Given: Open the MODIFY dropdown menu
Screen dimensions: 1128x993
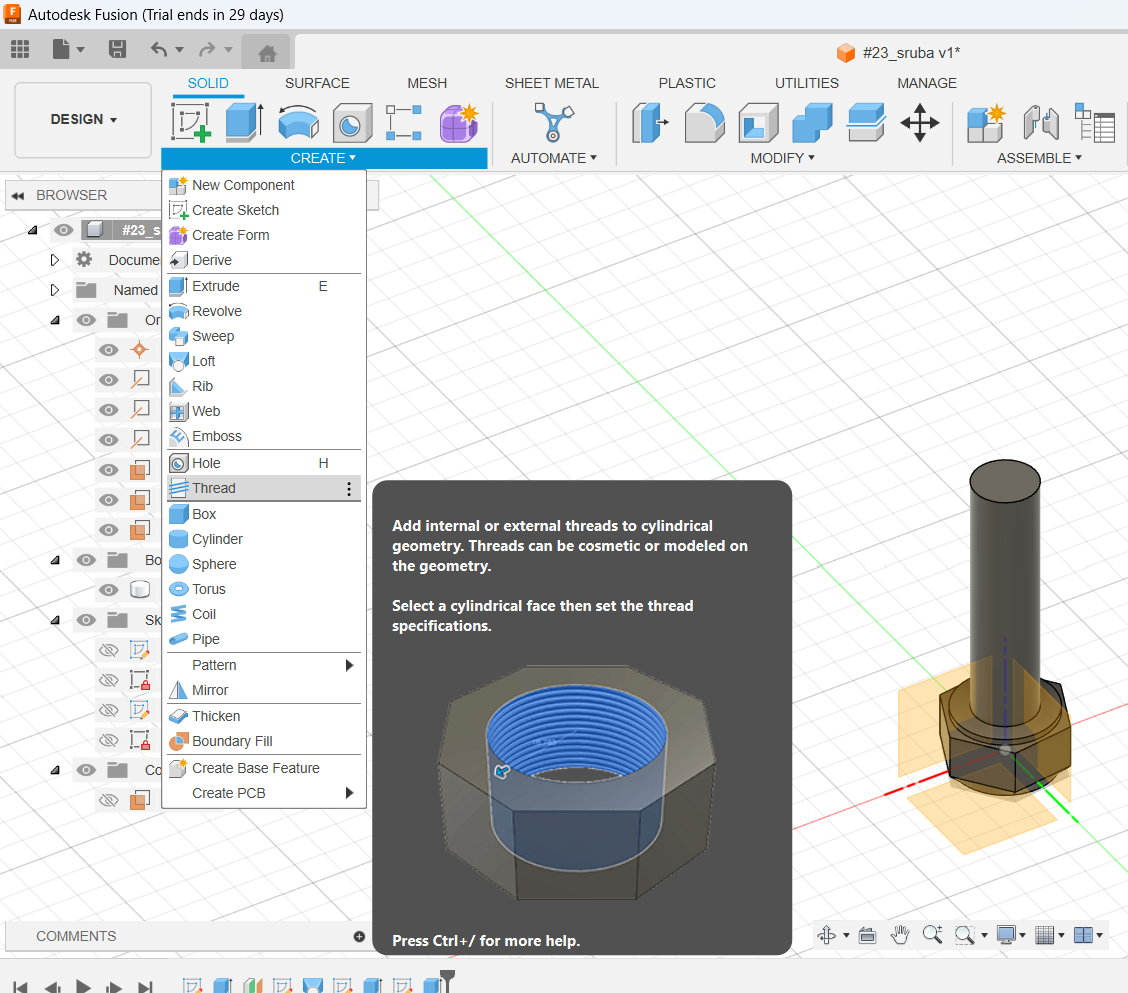Looking at the screenshot, I should pos(783,158).
